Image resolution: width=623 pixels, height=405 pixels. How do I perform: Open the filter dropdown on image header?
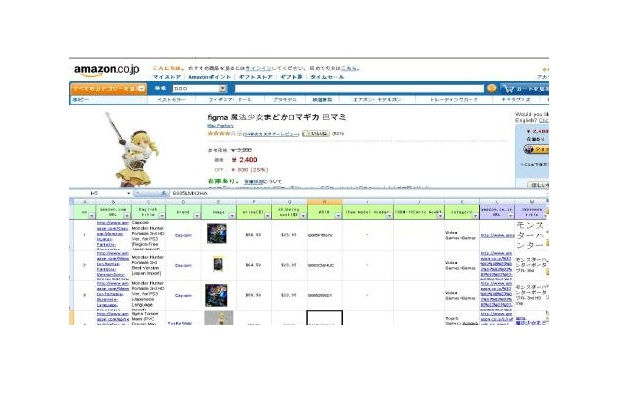tap(232, 216)
